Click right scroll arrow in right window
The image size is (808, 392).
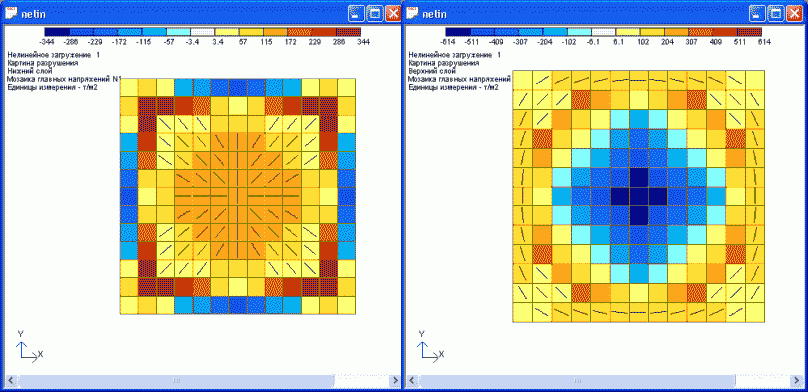[x=796, y=381]
